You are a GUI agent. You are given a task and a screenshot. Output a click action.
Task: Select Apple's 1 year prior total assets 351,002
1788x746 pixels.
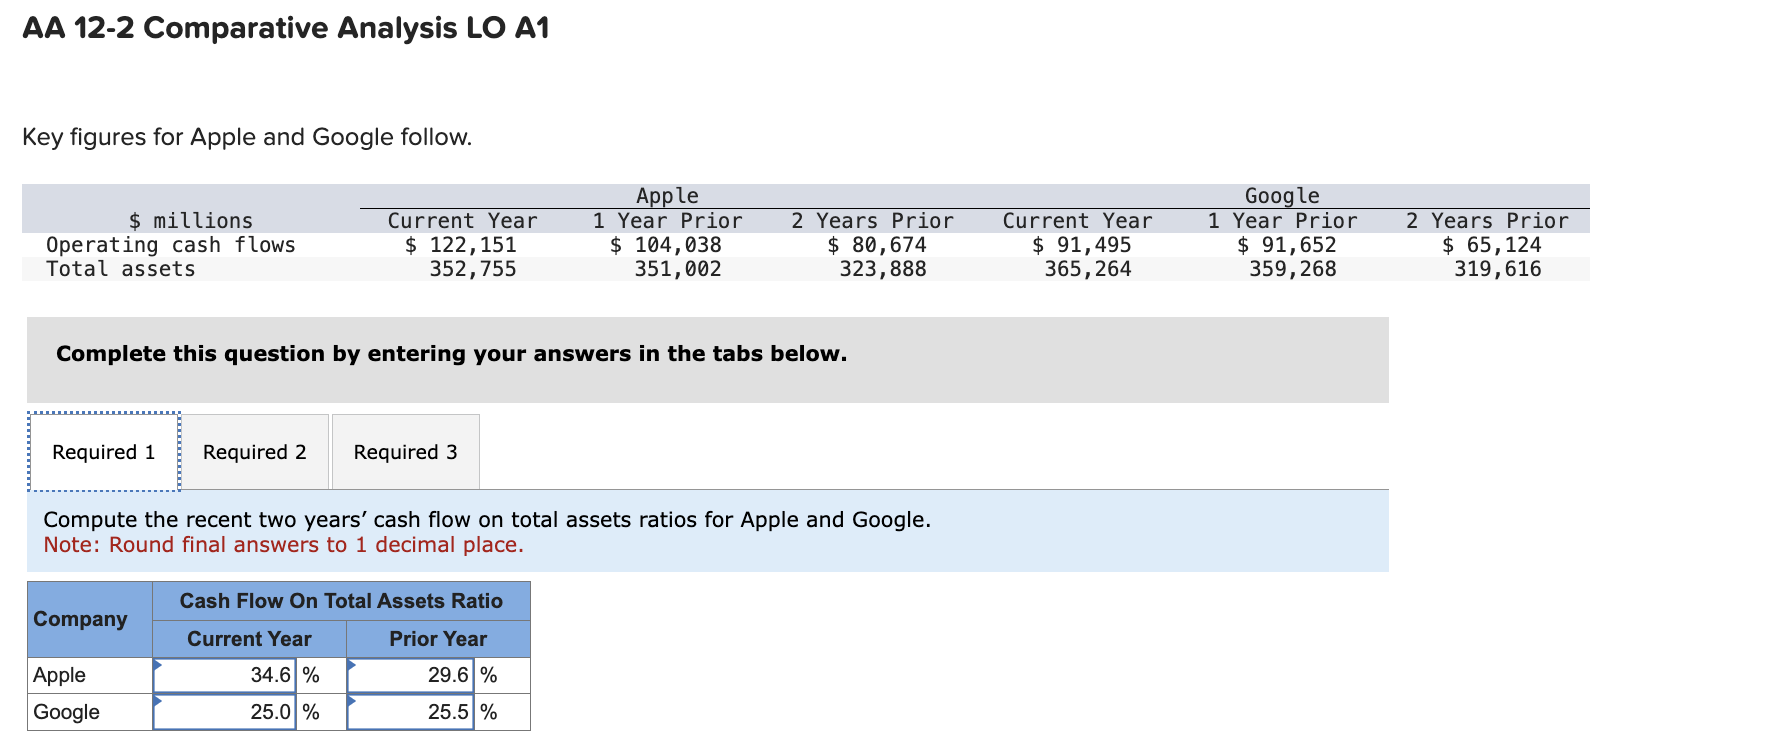click(x=678, y=269)
